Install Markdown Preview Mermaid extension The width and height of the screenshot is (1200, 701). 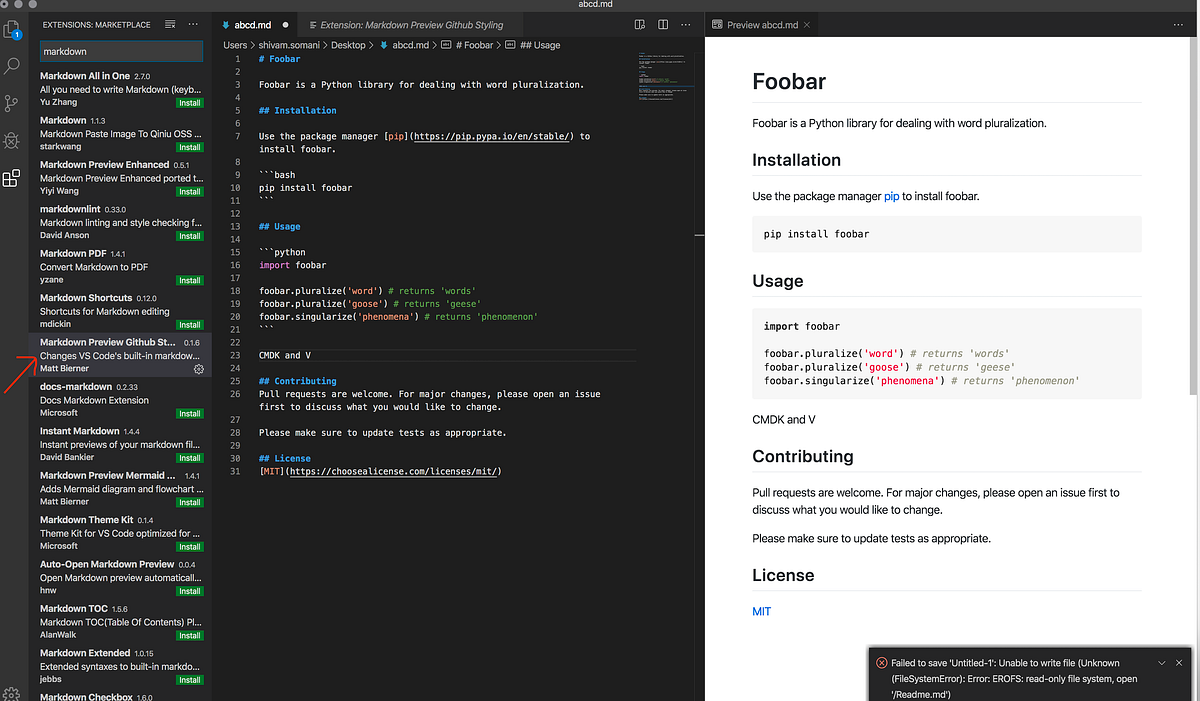(189, 502)
